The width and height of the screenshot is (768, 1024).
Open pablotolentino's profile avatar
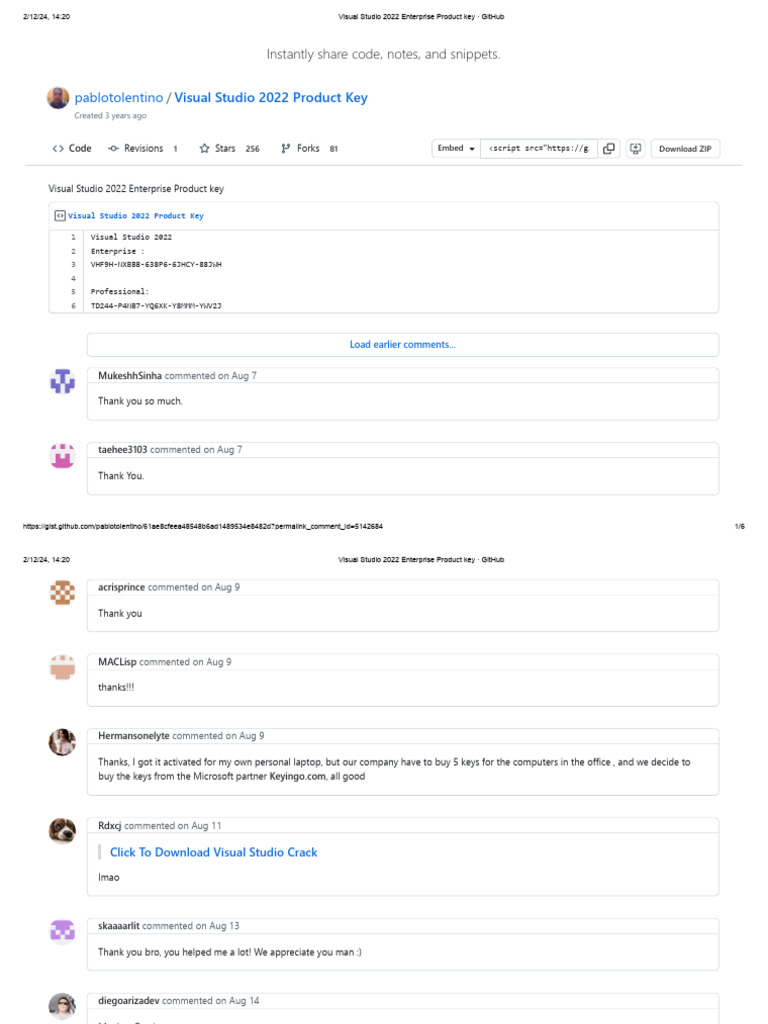click(x=59, y=98)
